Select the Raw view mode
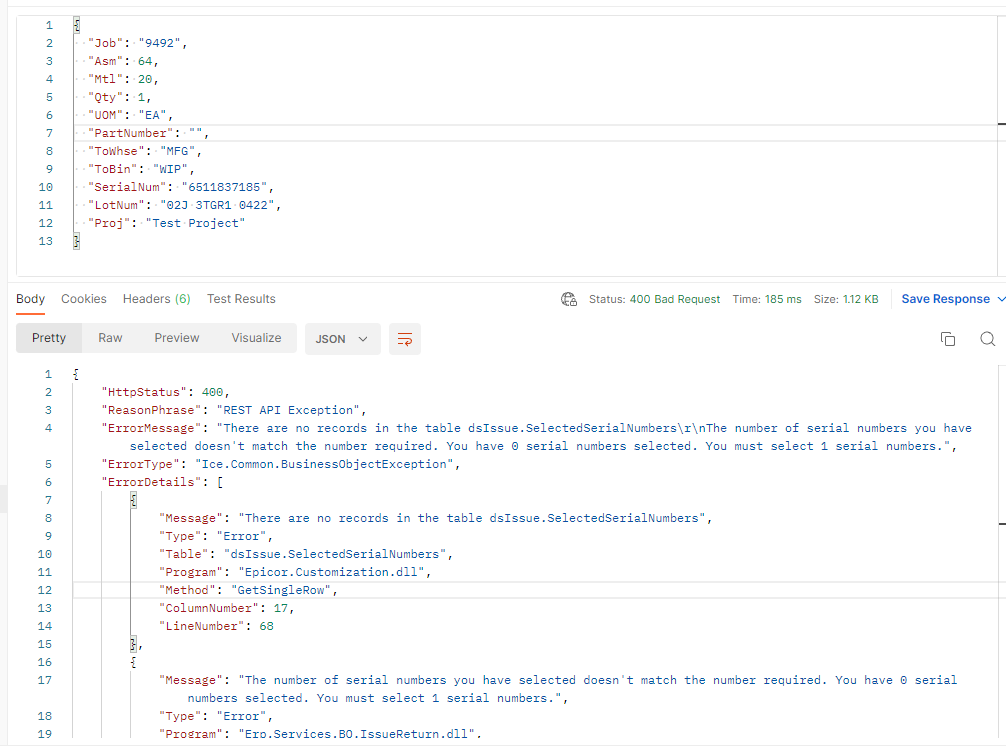This screenshot has width=1006, height=752. (110, 338)
